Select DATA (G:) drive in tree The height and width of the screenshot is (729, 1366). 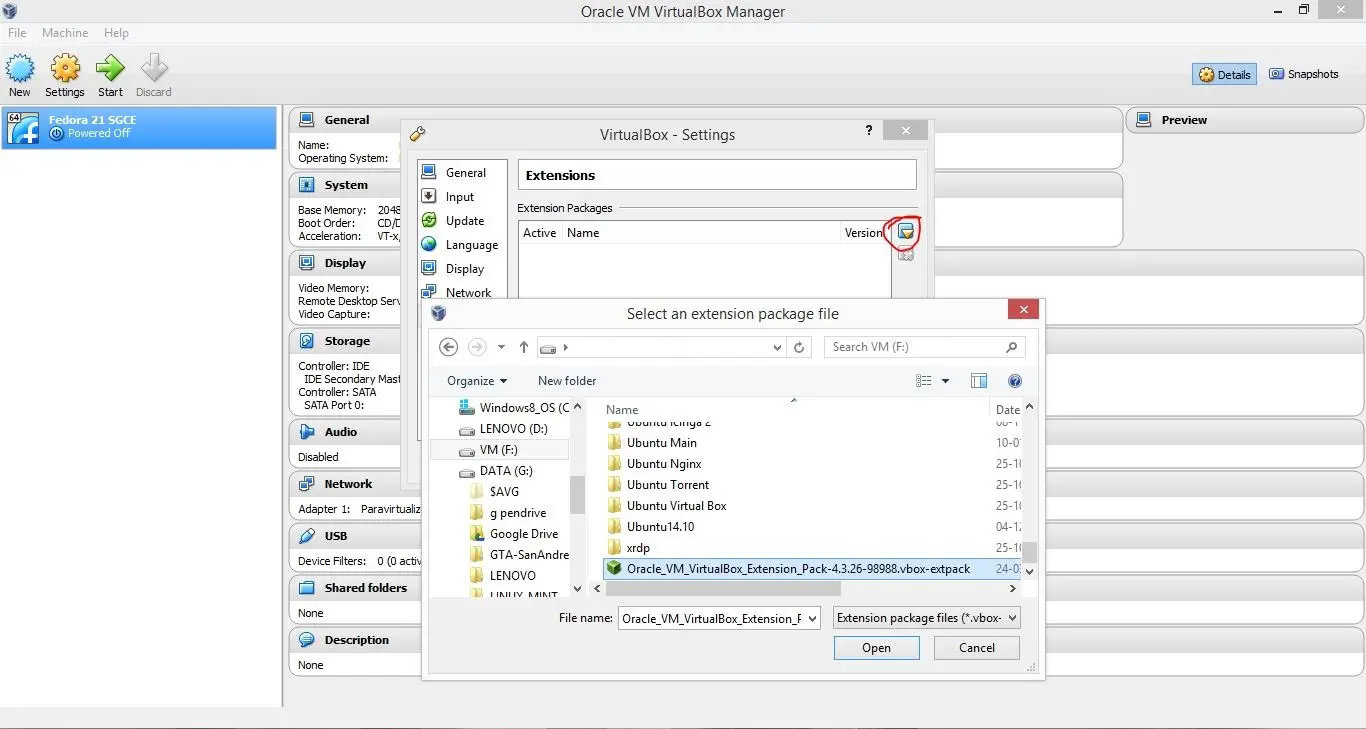(x=496, y=471)
